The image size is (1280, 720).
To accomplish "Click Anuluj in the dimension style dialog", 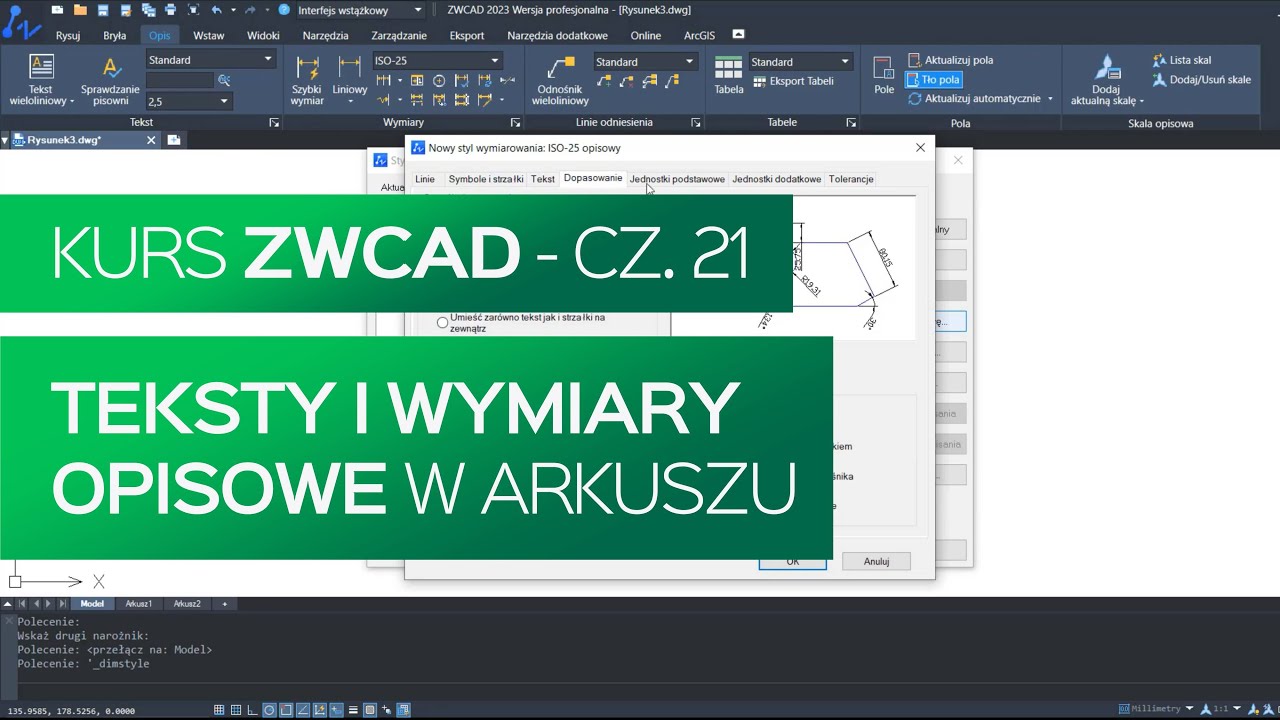I will tap(876, 561).
